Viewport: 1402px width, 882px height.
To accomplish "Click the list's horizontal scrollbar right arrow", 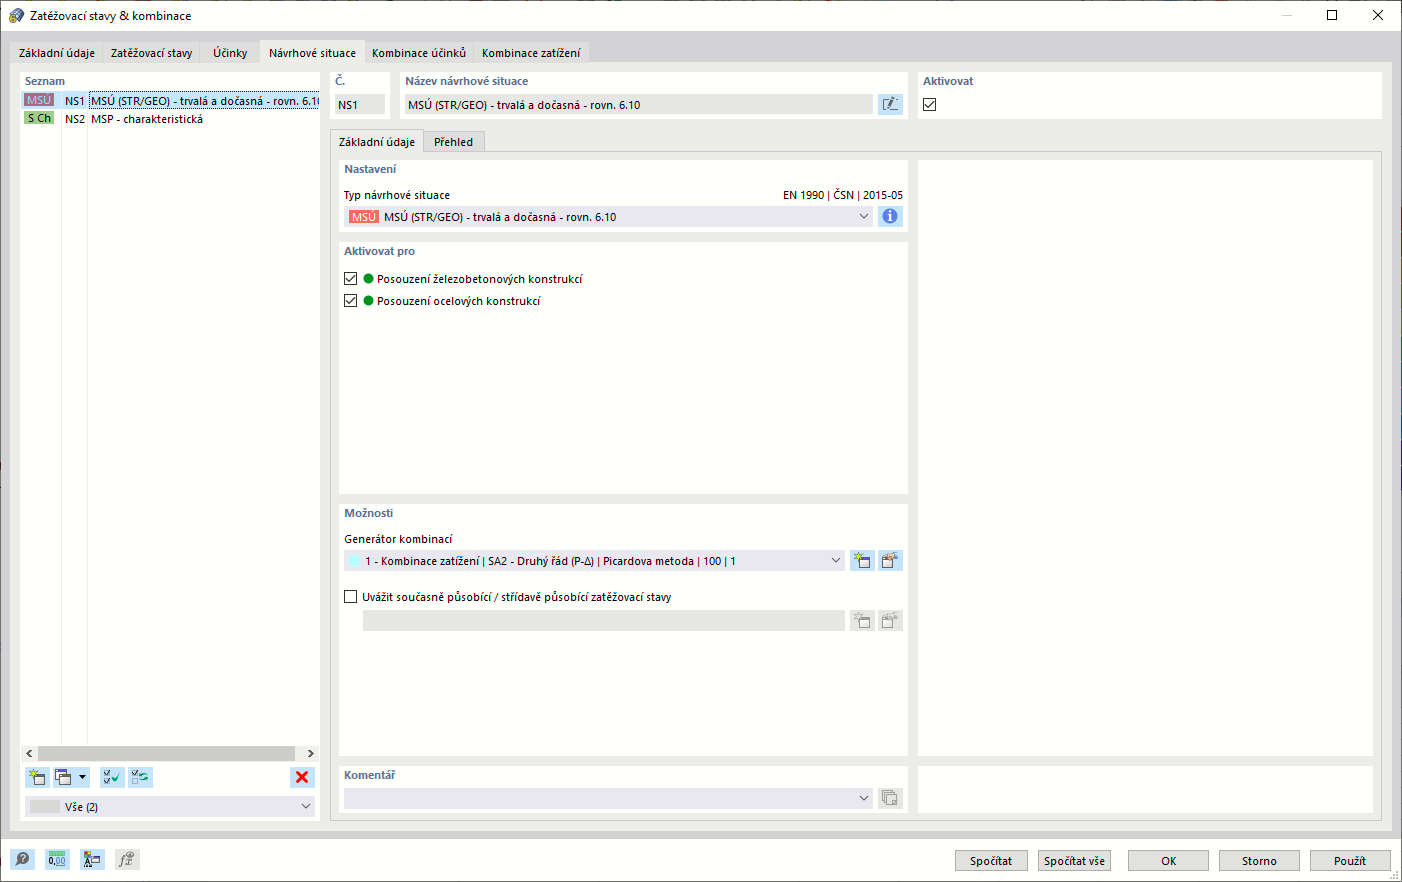I will click(310, 753).
